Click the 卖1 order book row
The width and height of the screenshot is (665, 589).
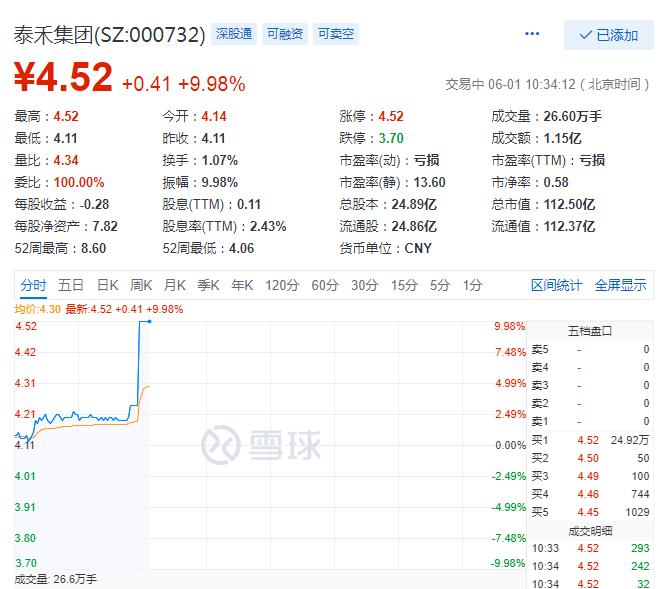(x=590, y=422)
